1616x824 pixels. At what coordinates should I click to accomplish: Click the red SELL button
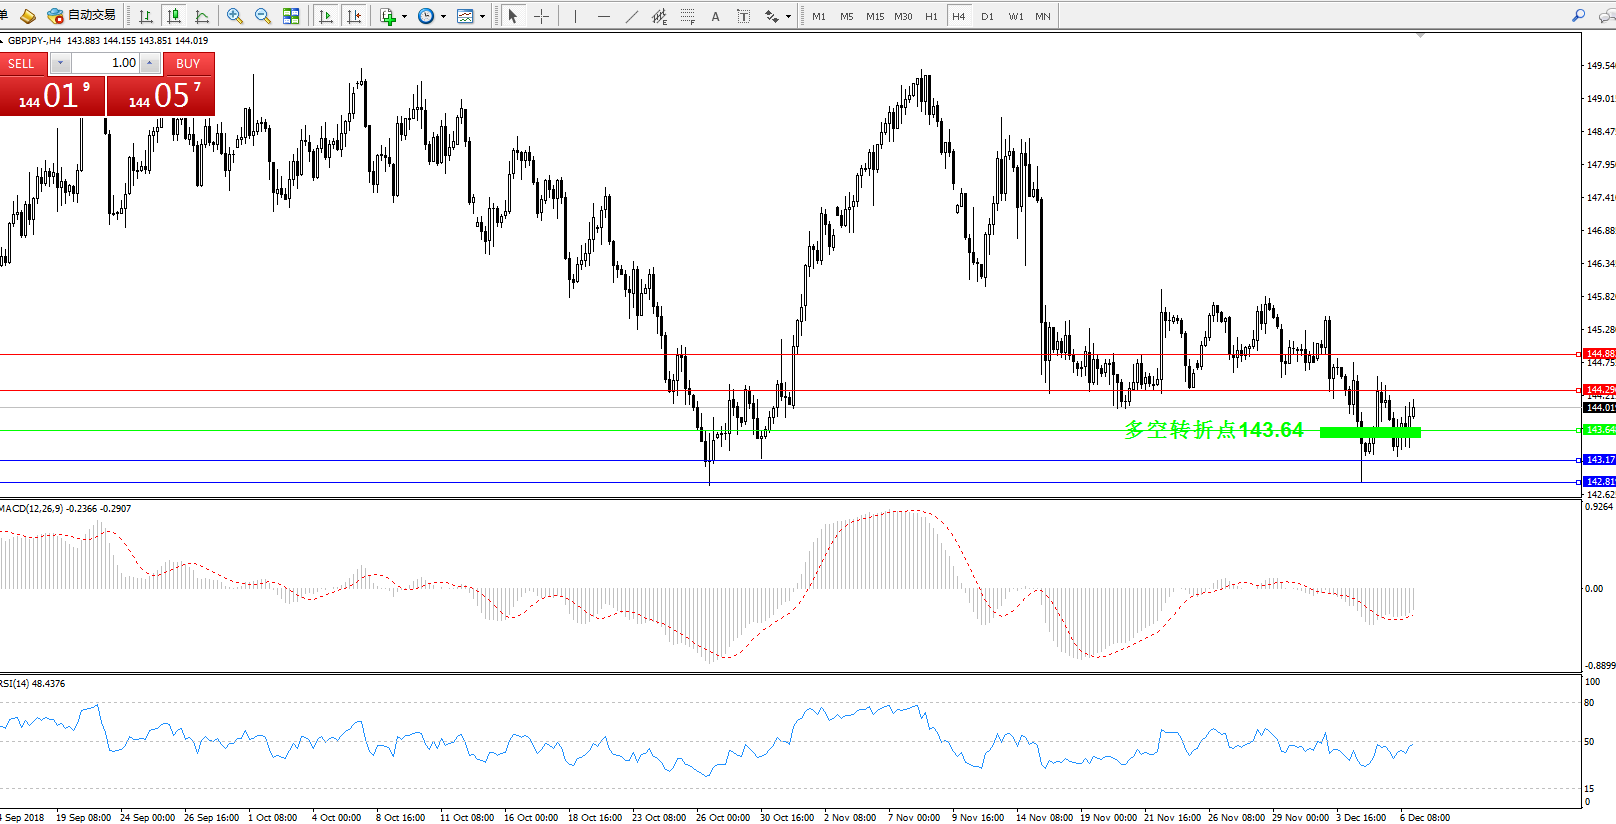click(22, 63)
